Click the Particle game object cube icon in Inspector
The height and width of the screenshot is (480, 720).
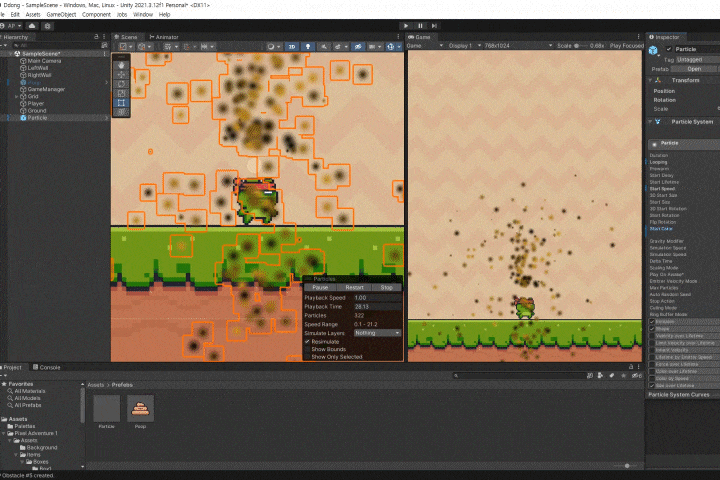pos(653,51)
